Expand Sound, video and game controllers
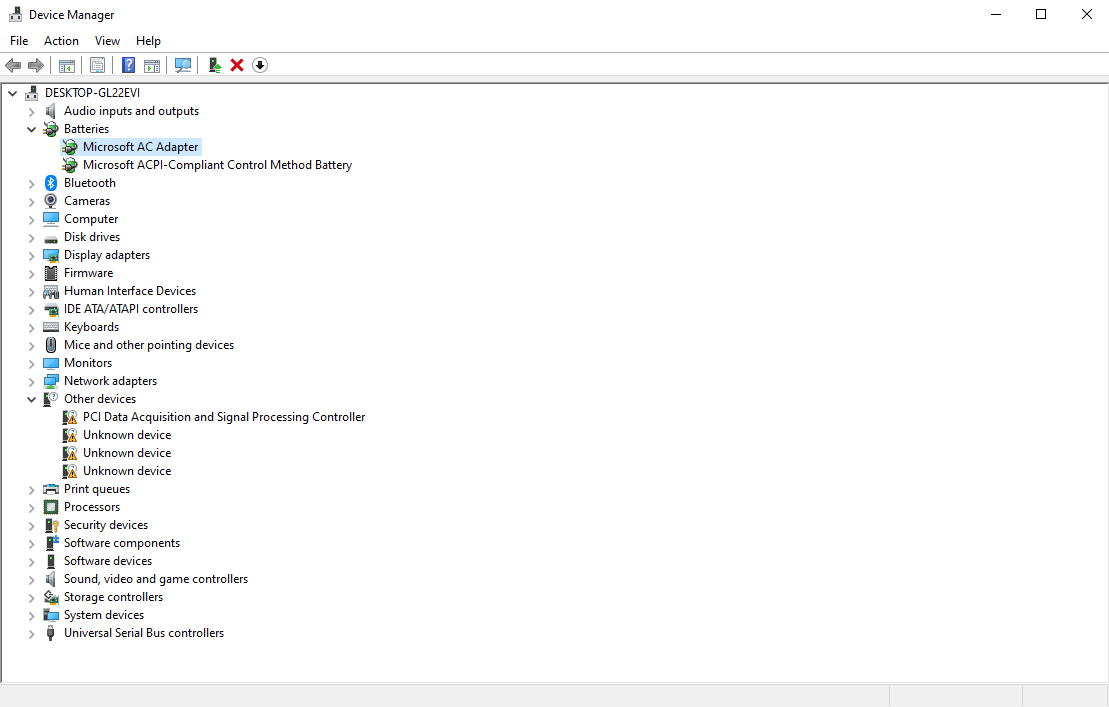The height and width of the screenshot is (707, 1109). coord(31,580)
